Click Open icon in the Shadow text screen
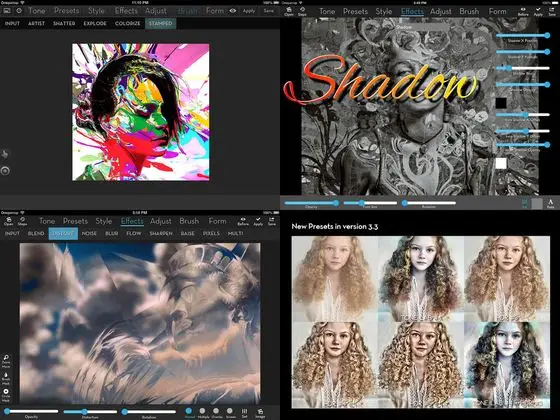Image resolution: width=560 pixels, height=420 pixels. pyautogui.click(x=289, y=11)
